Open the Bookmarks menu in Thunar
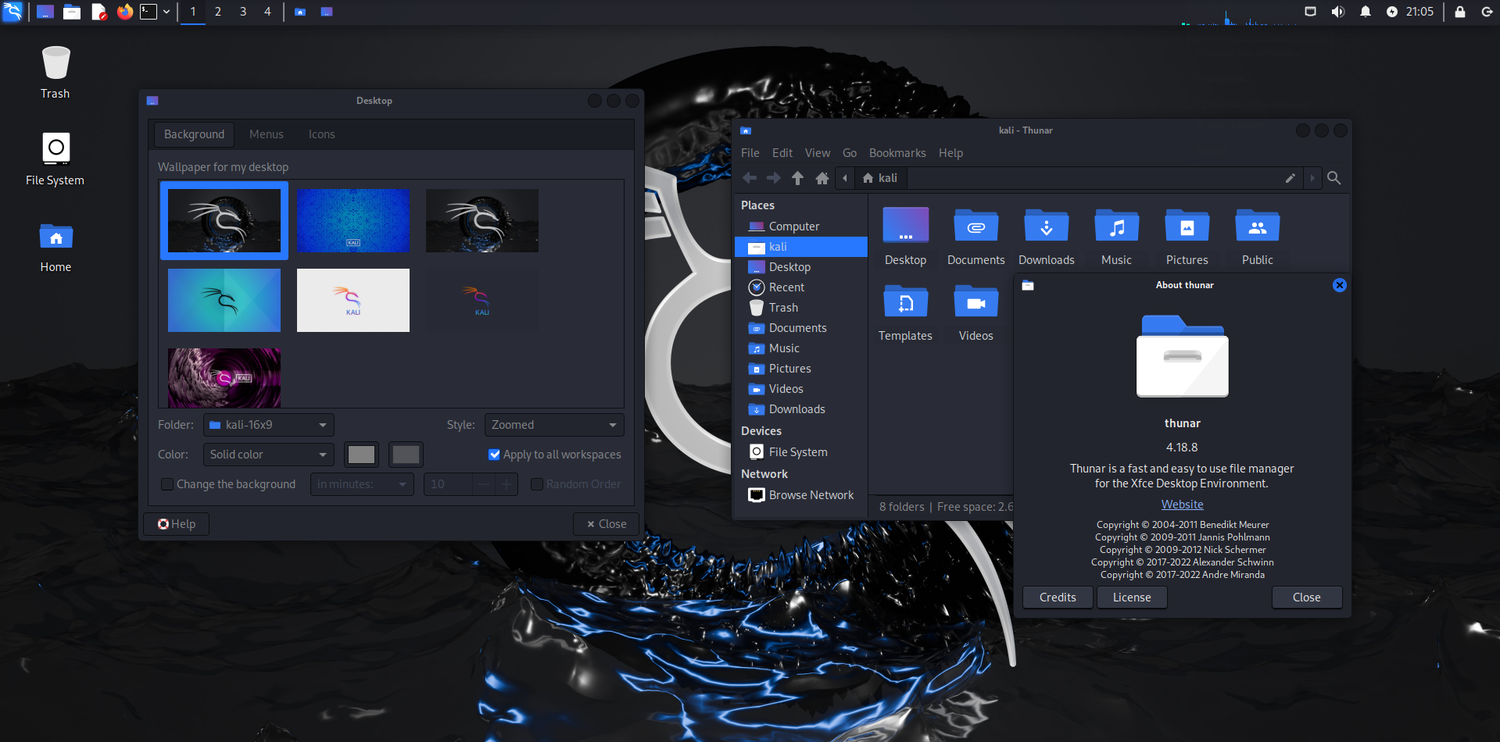Image resolution: width=1500 pixels, height=742 pixels. [897, 153]
